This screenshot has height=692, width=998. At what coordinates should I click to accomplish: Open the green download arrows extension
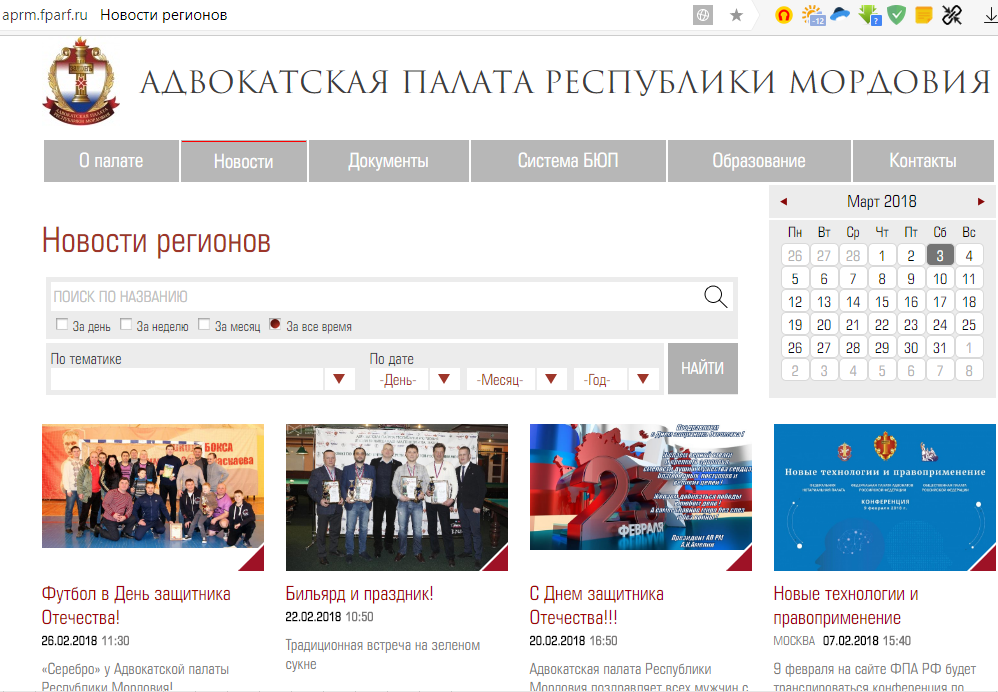[869, 15]
